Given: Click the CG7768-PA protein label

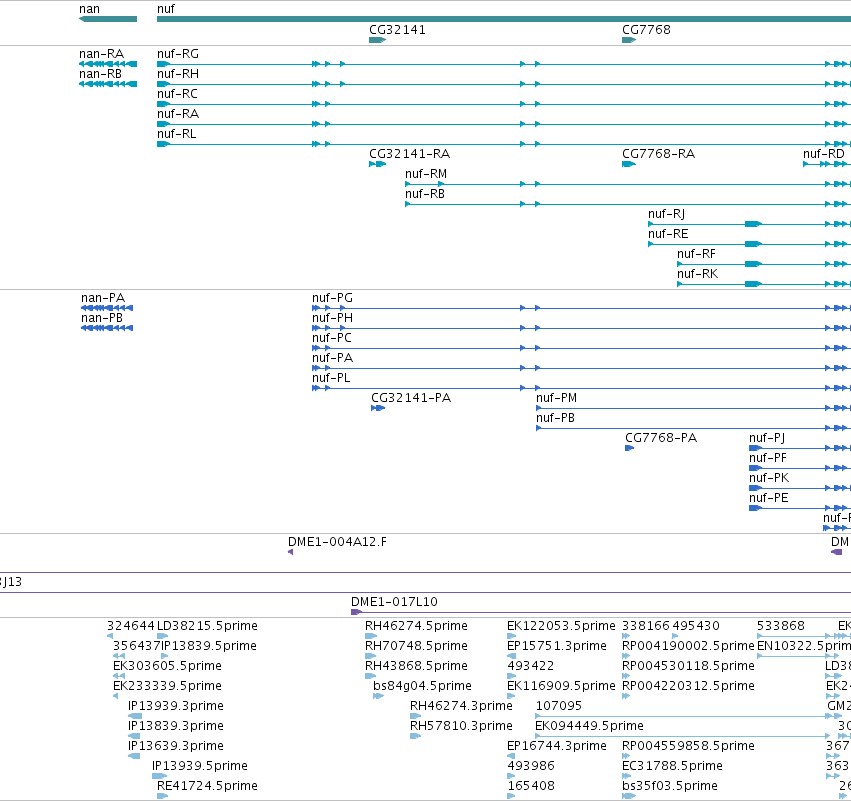Looking at the screenshot, I should coord(661,438).
